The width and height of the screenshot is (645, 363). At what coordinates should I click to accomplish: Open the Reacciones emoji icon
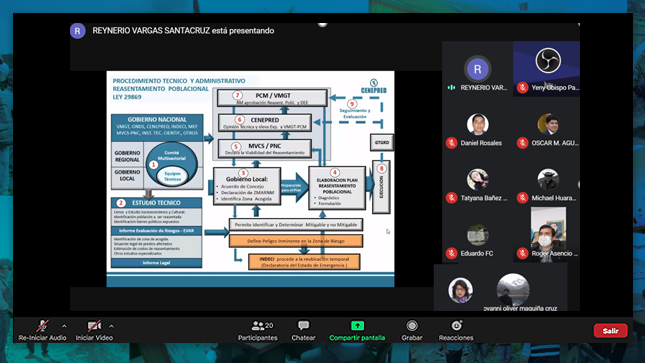click(456, 326)
